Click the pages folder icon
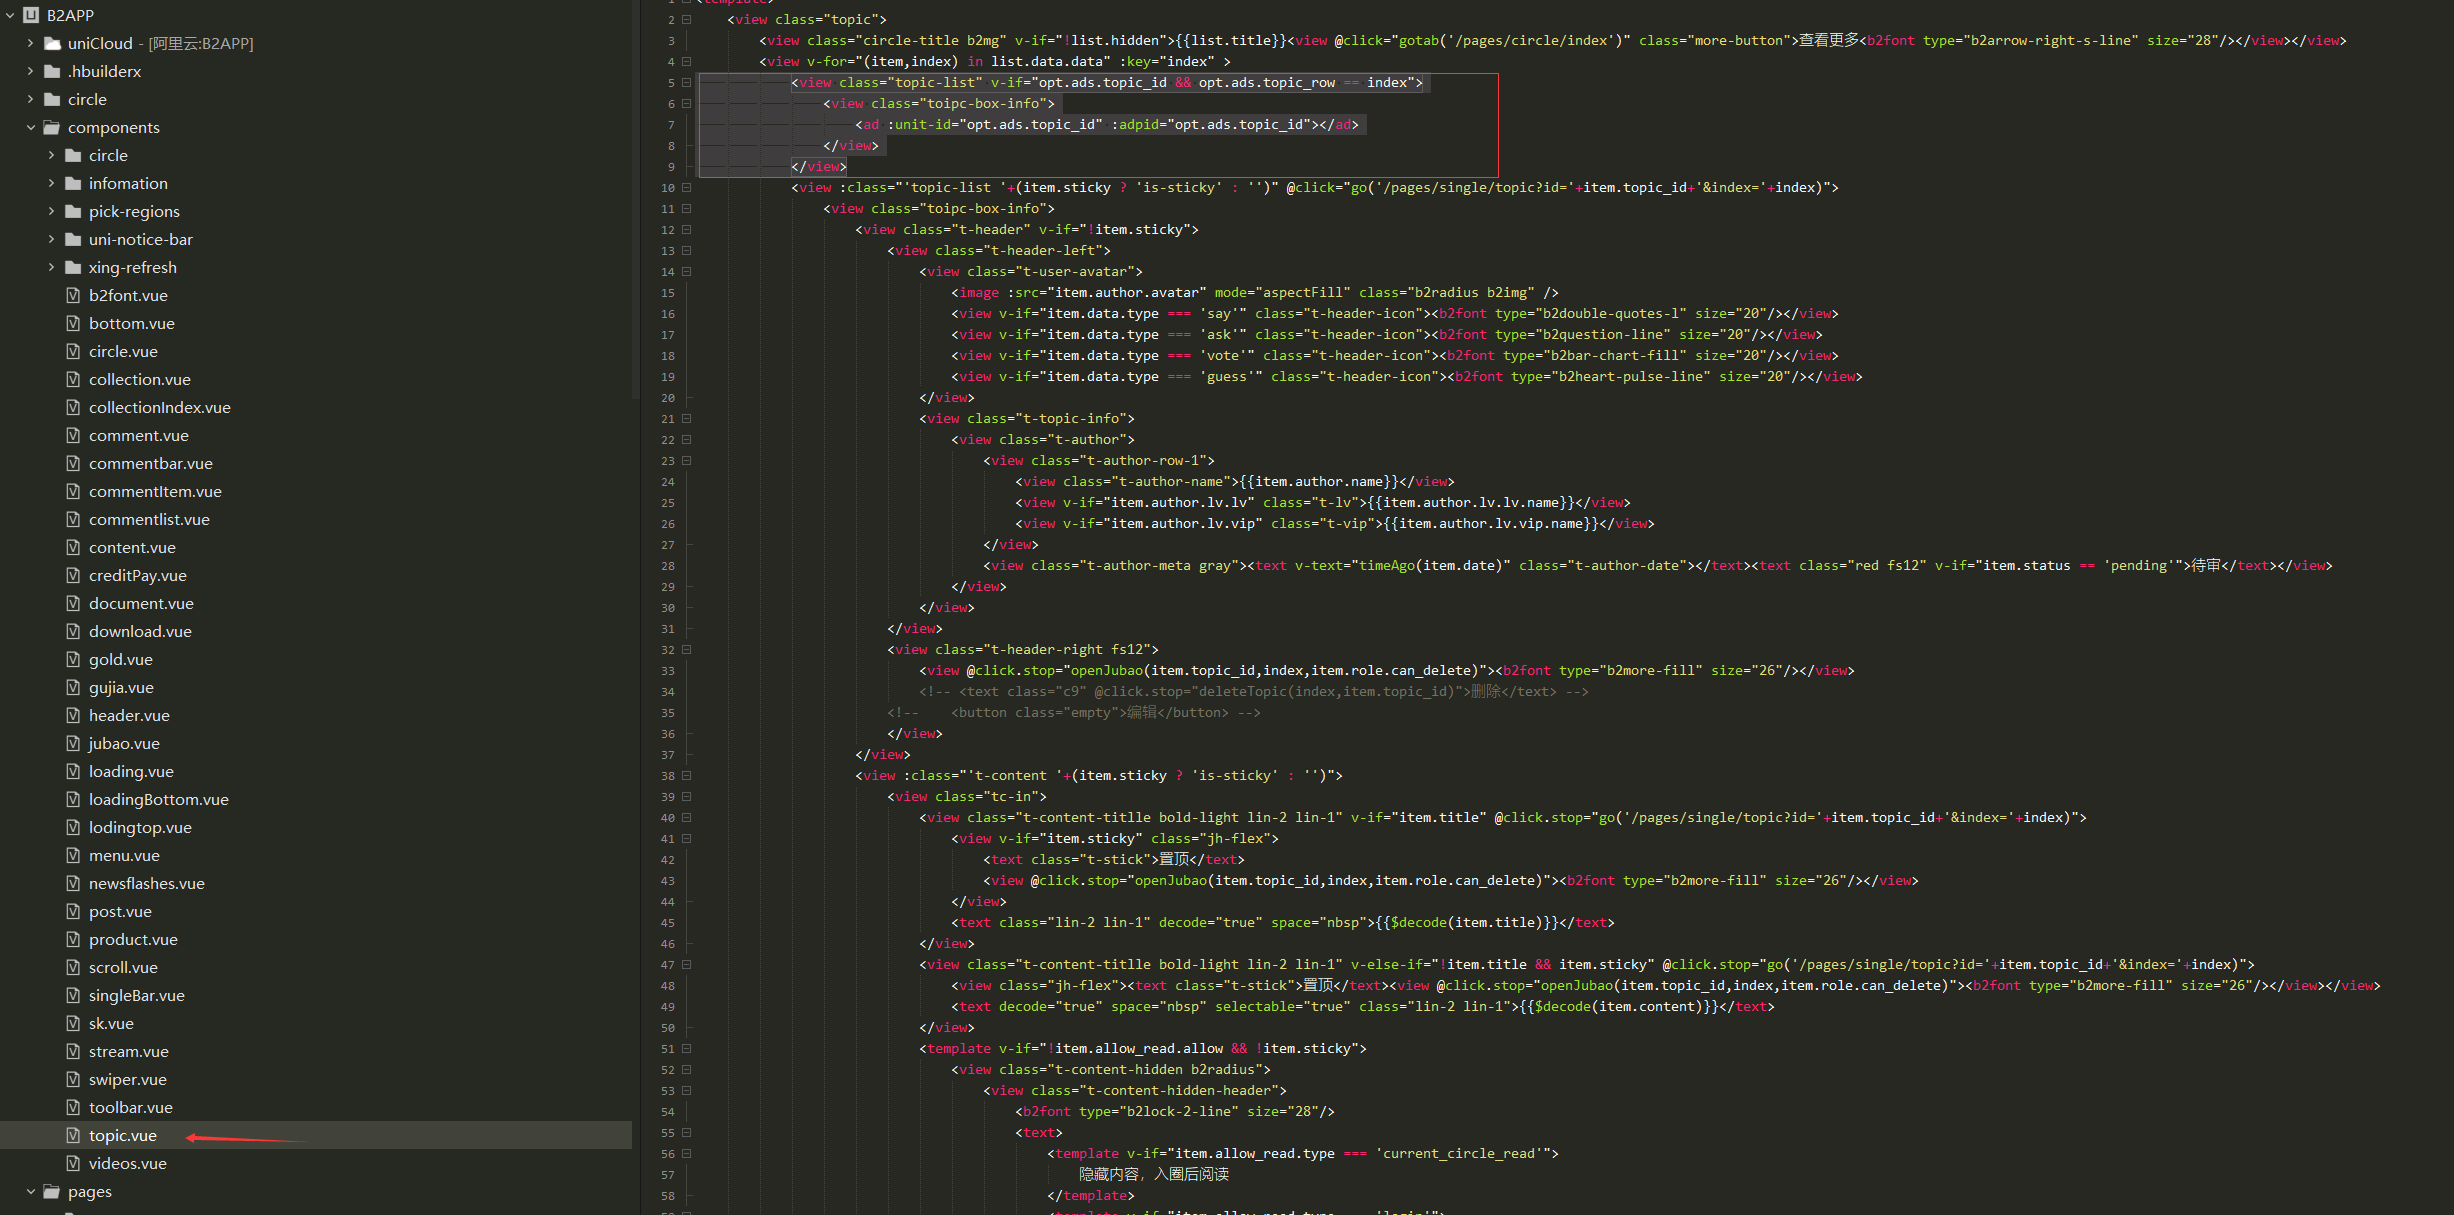Image resolution: width=2454 pixels, height=1215 pixels. click(x=52, y=1191)
